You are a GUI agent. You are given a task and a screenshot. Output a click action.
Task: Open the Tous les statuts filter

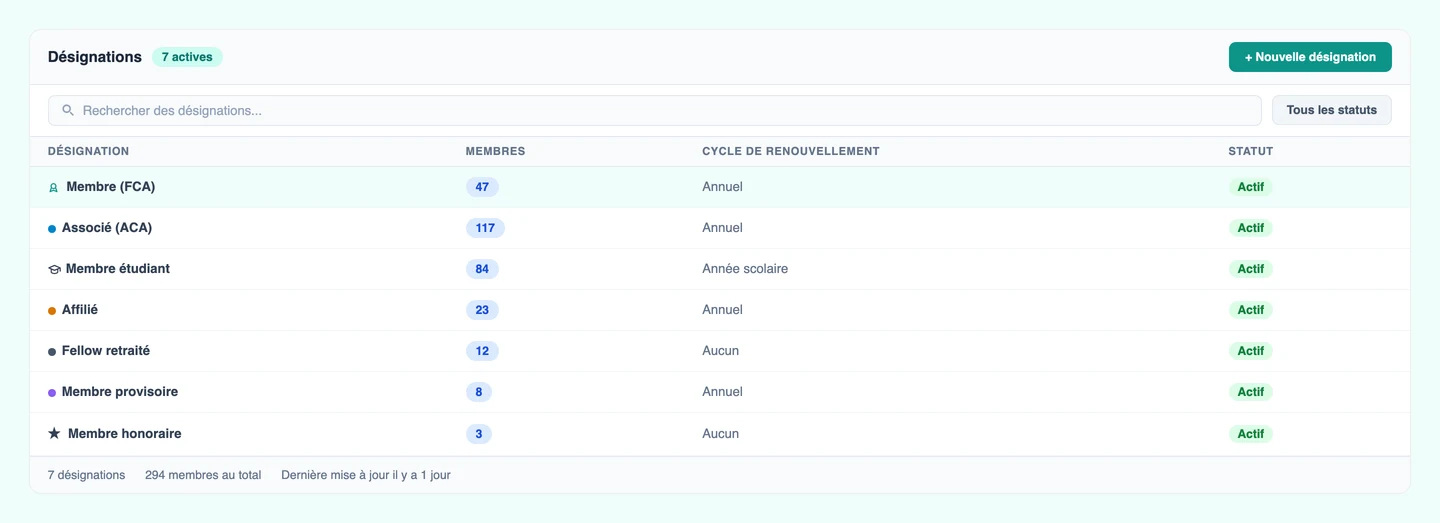coord(1331,110)
